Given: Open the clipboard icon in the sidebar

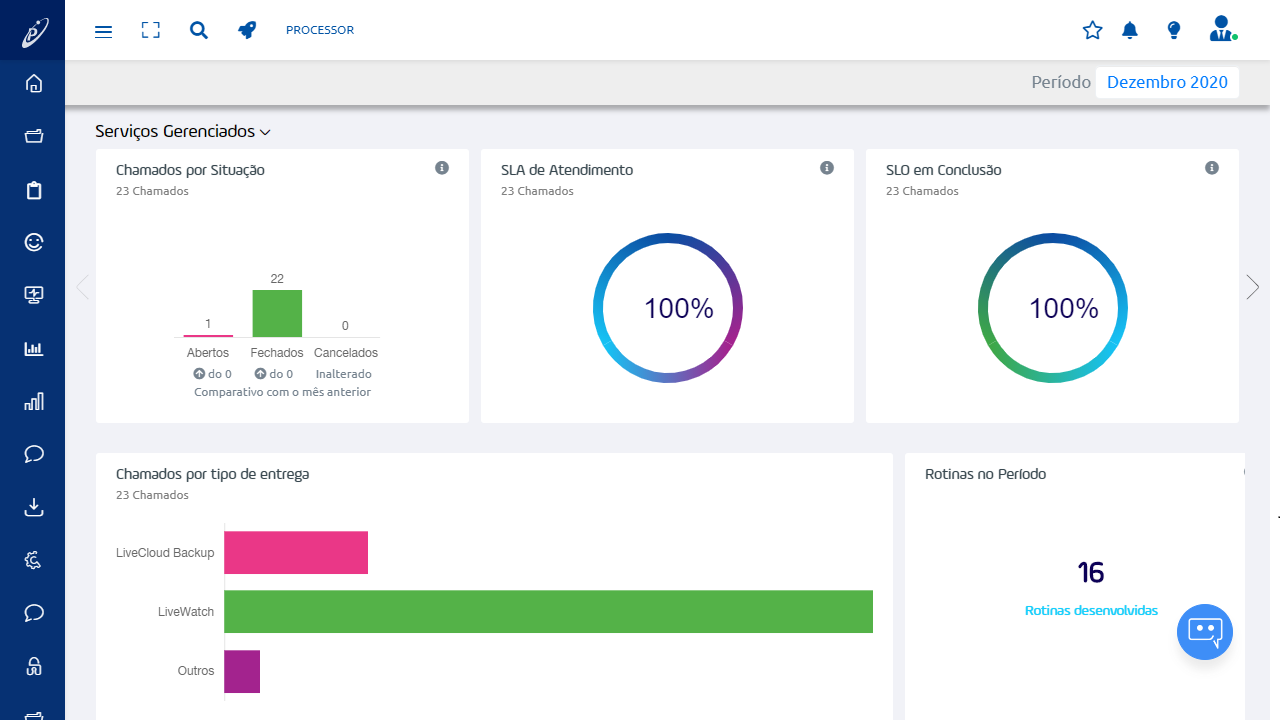Looking at the screenshot, I should coord(34,190).
